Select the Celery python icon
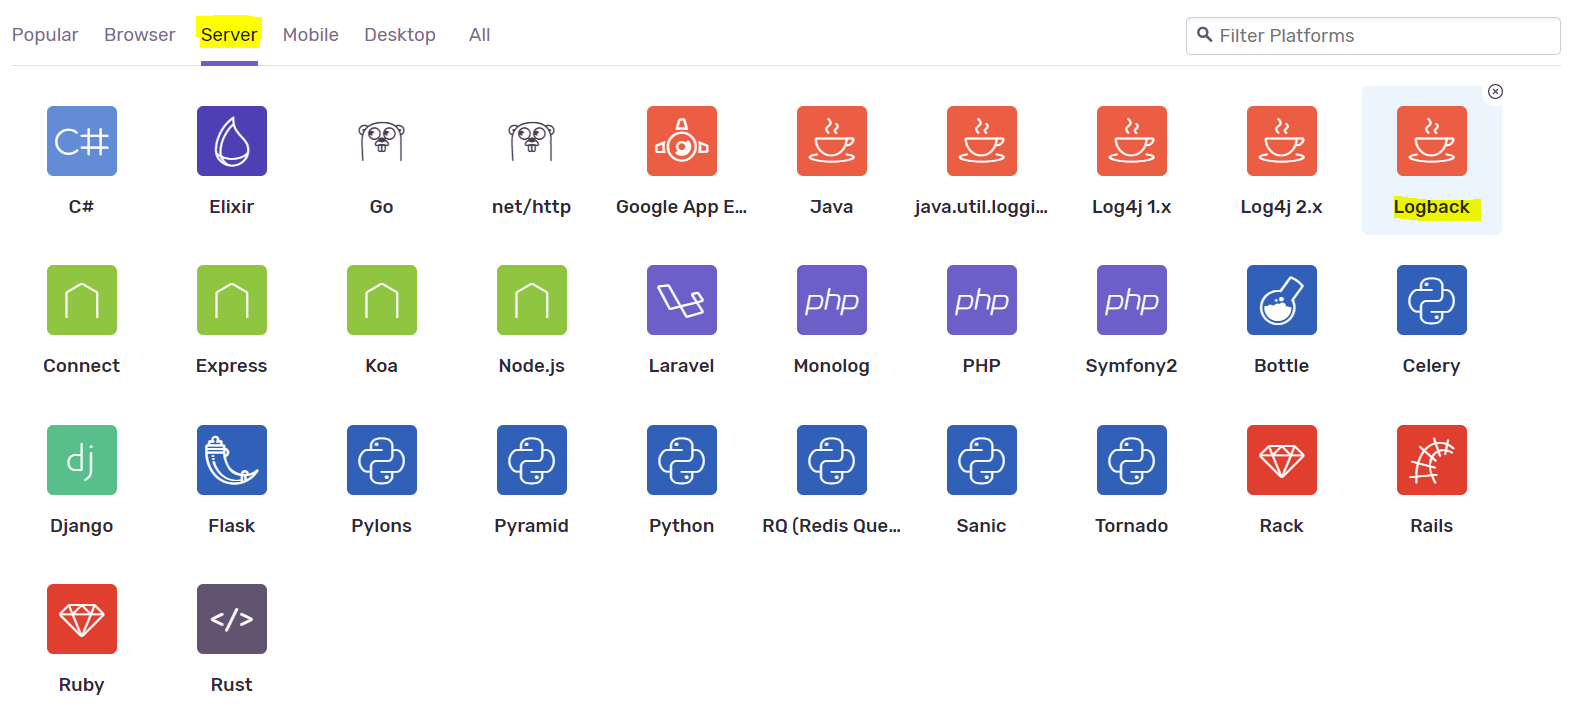Screen dimensions: 1577x728 pyautogui.click(x=1432, y=300)
